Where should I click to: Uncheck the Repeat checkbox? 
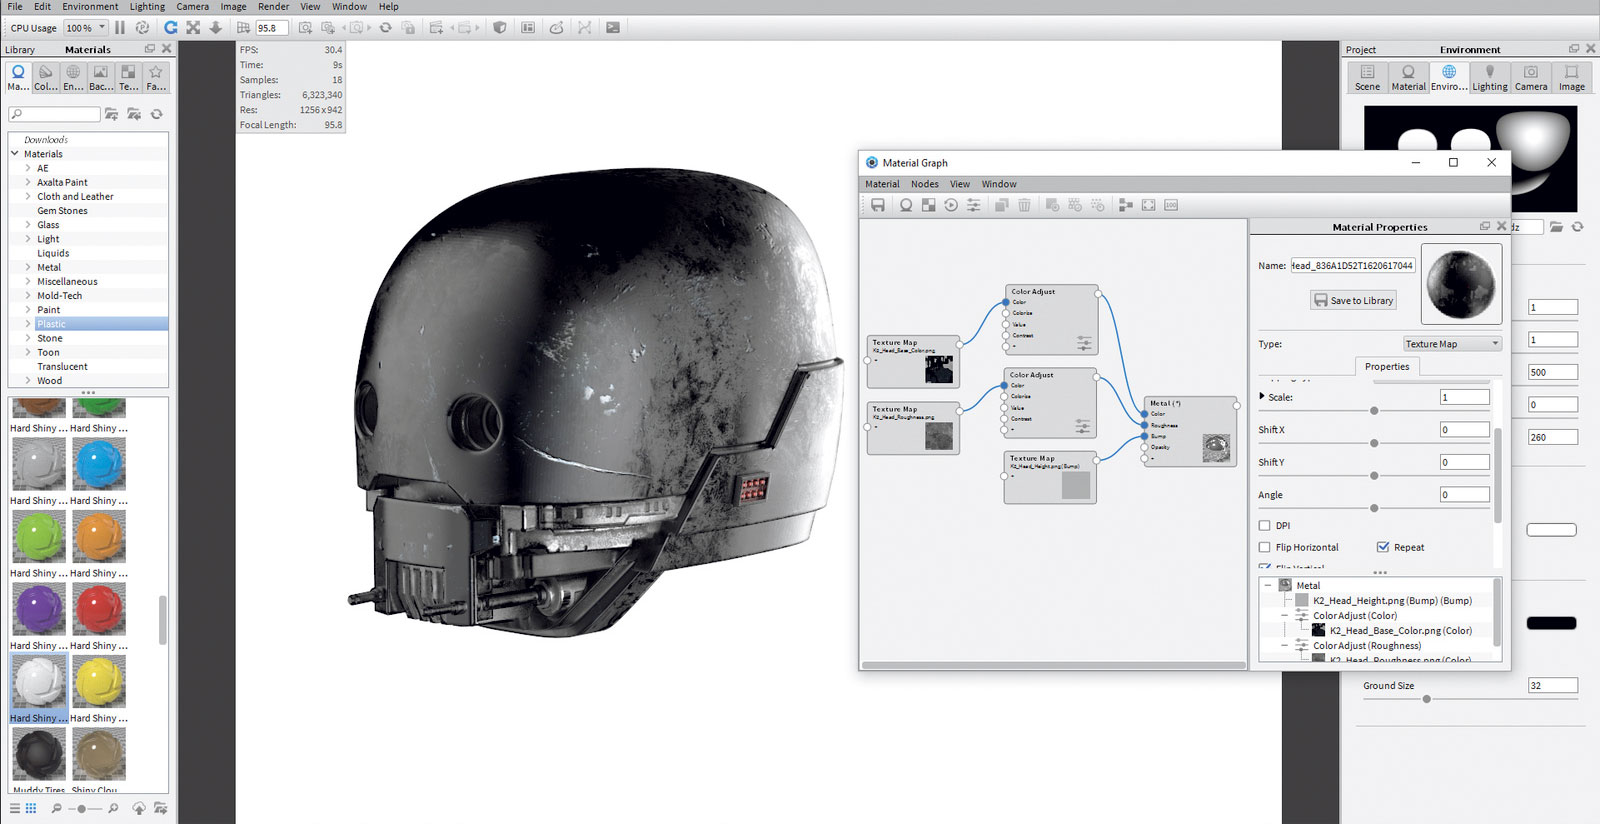coord(1383,547)
